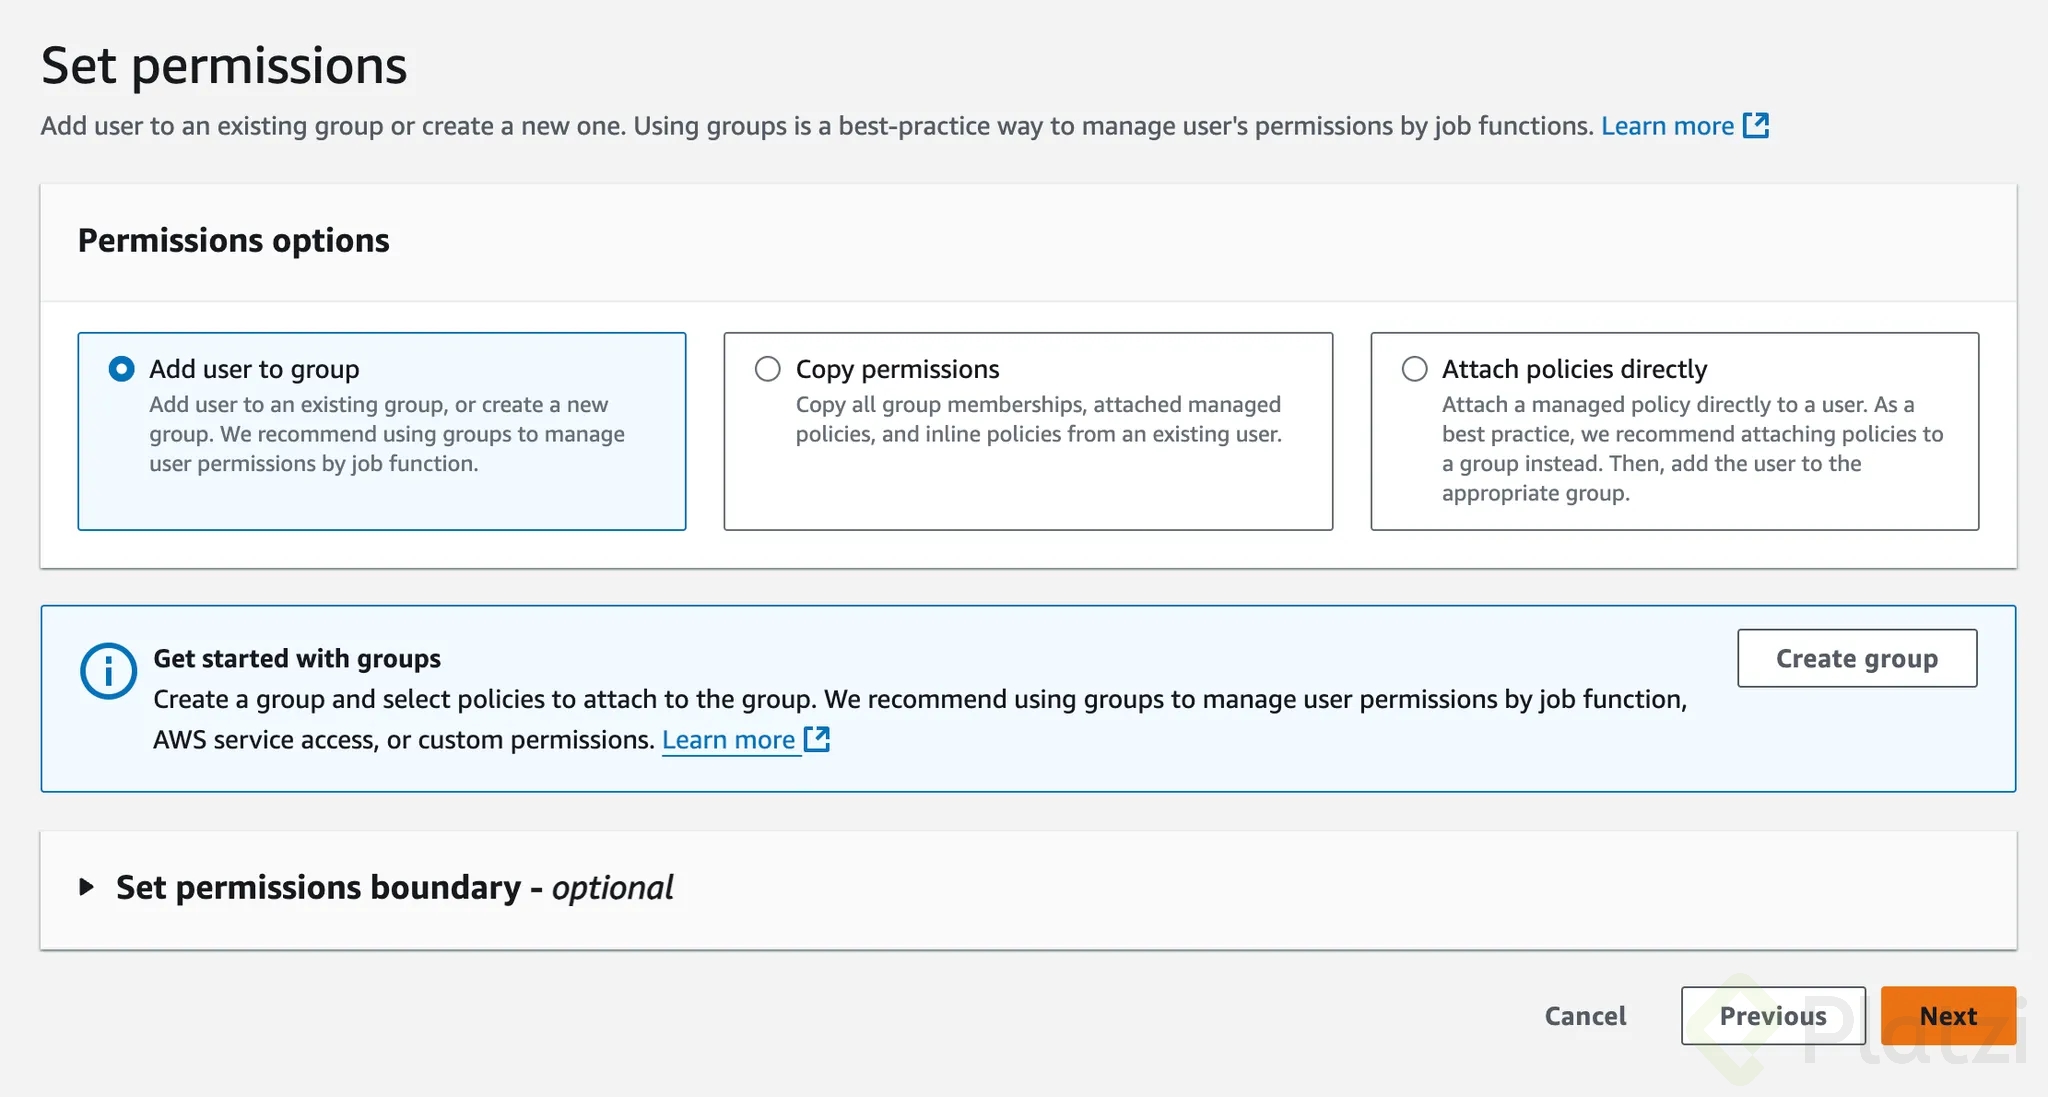Click the Attach policies directly description text
Image resolution: width=2048 pixels, height=1097 pixels.
[1692, 449]
